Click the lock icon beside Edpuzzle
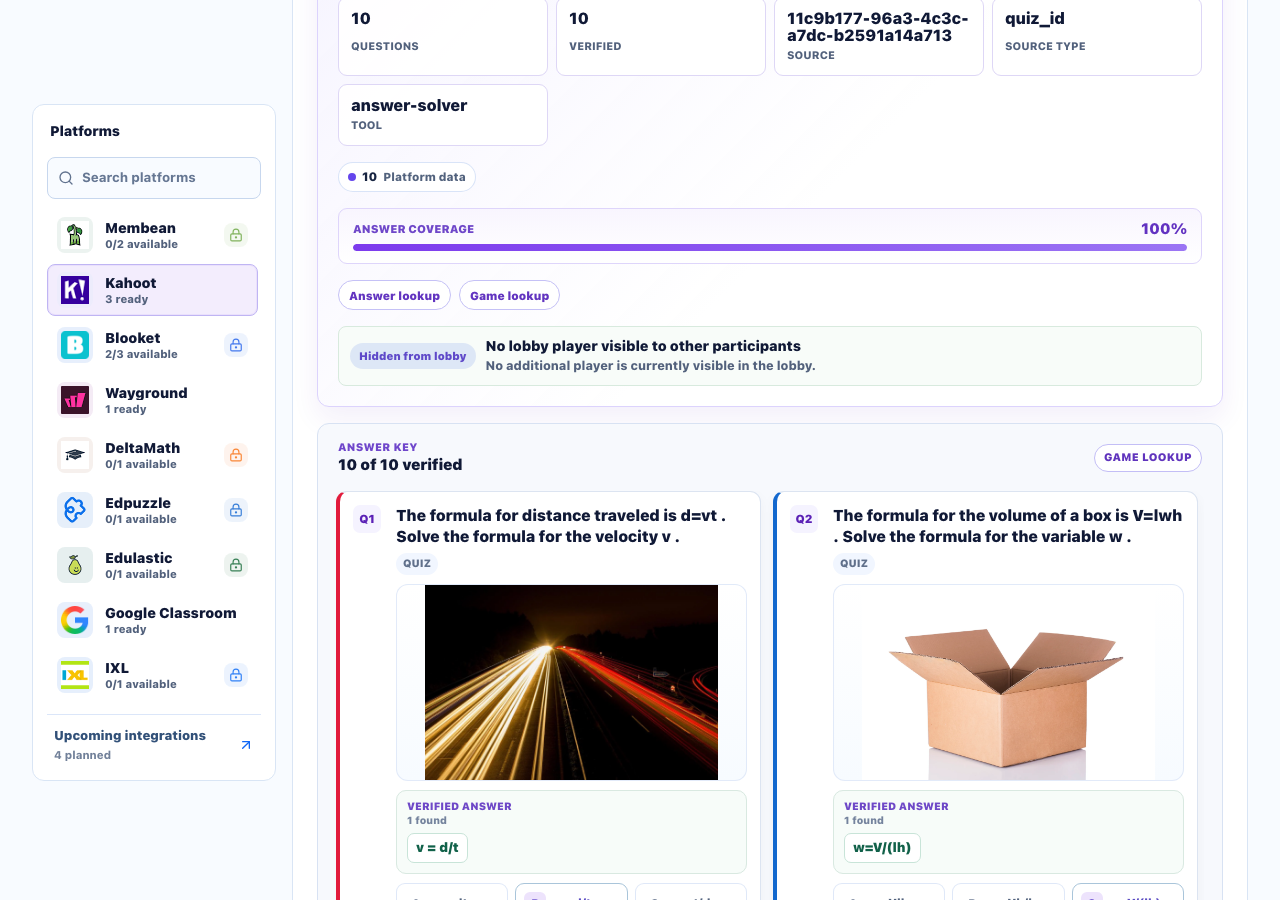Image resolution: width=1280 pixels, height=900 pixels. click(x=236, y=510)
